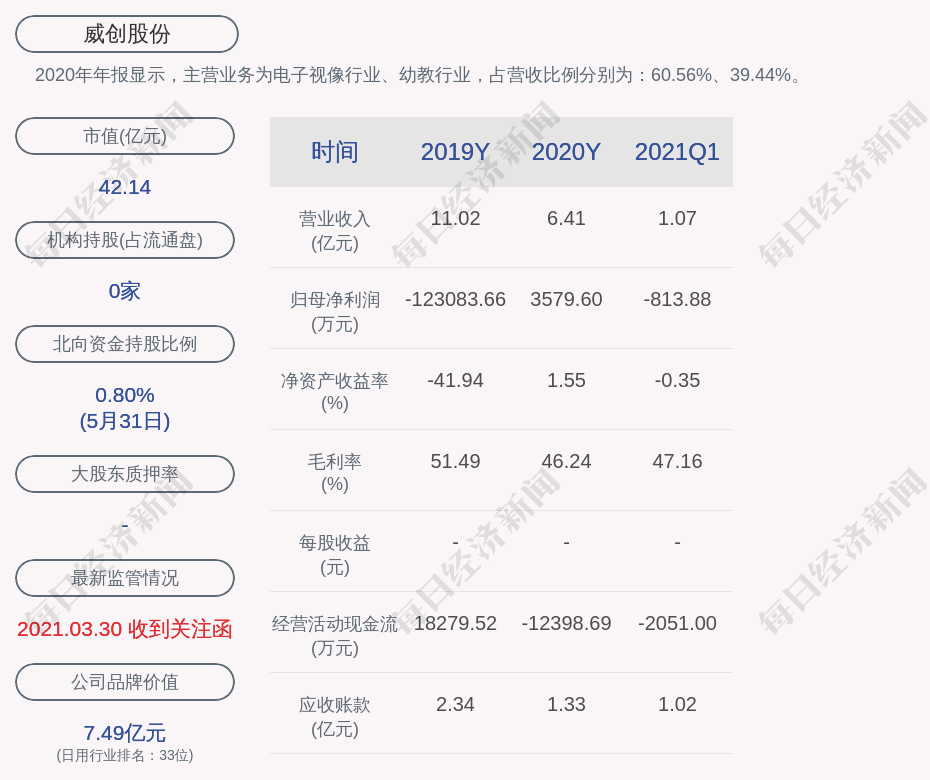Click the 毛利率(%) row label
The image size is (930, 780).
coord(335,473)
